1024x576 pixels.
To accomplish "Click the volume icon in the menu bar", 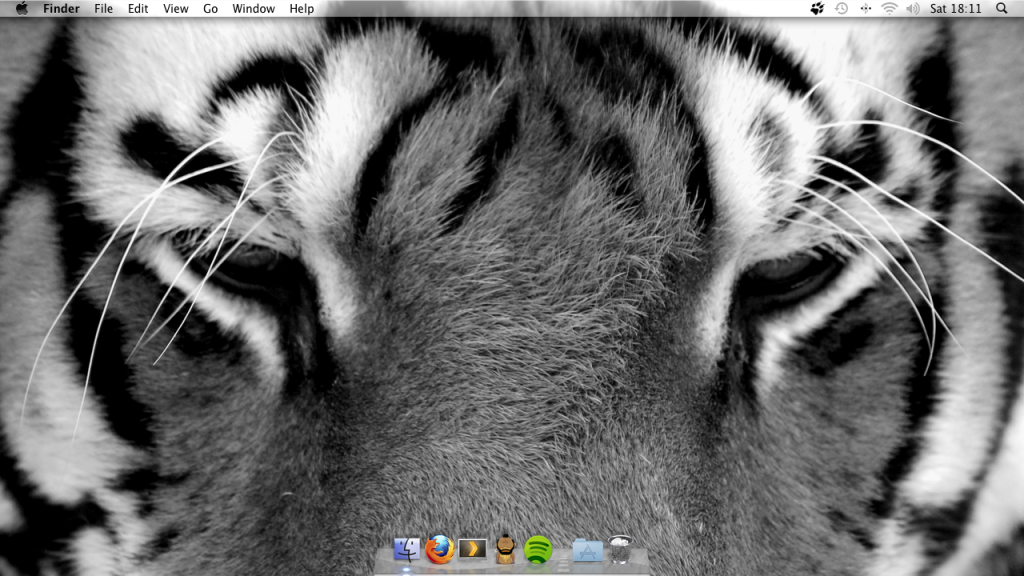I will coord(912,8).
